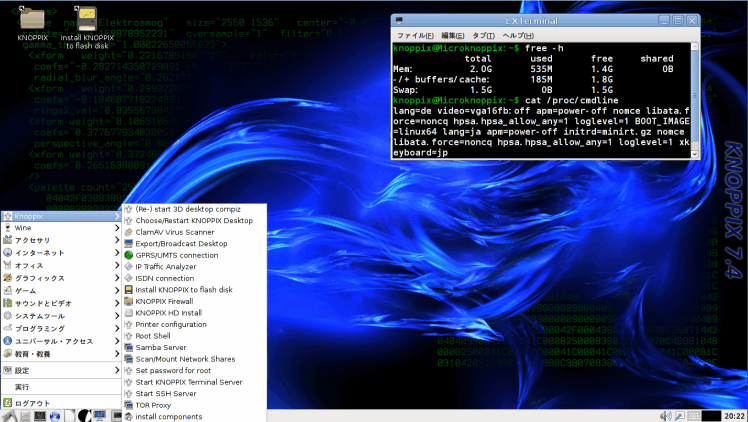Expand the サウンドとビデオ submenu
Image resolution: width=748 pixels, height=422 pixels.
point(61,303)
